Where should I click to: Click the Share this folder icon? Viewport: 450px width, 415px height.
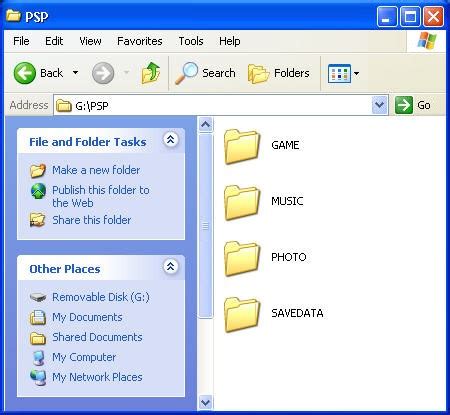37,220
